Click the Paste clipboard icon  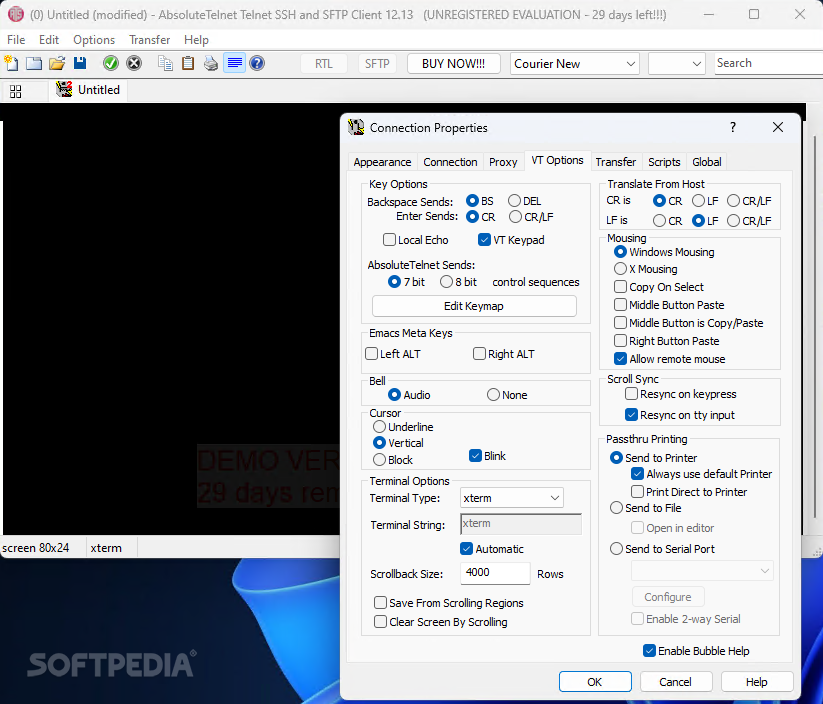pyautogui.click(x=188, y=64)
